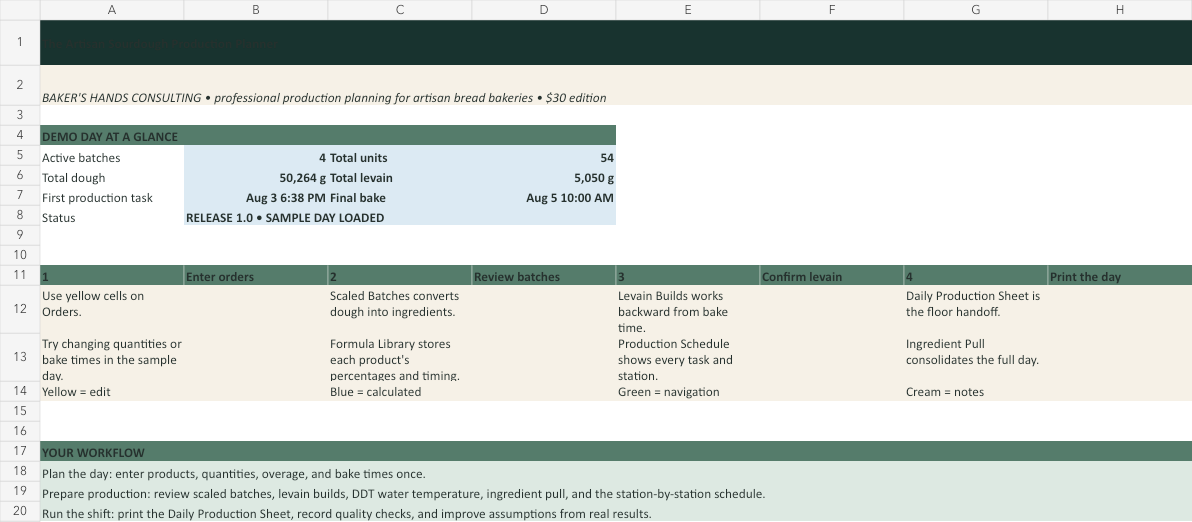
Task: Select row 1 header
Action: coord(20,43)
